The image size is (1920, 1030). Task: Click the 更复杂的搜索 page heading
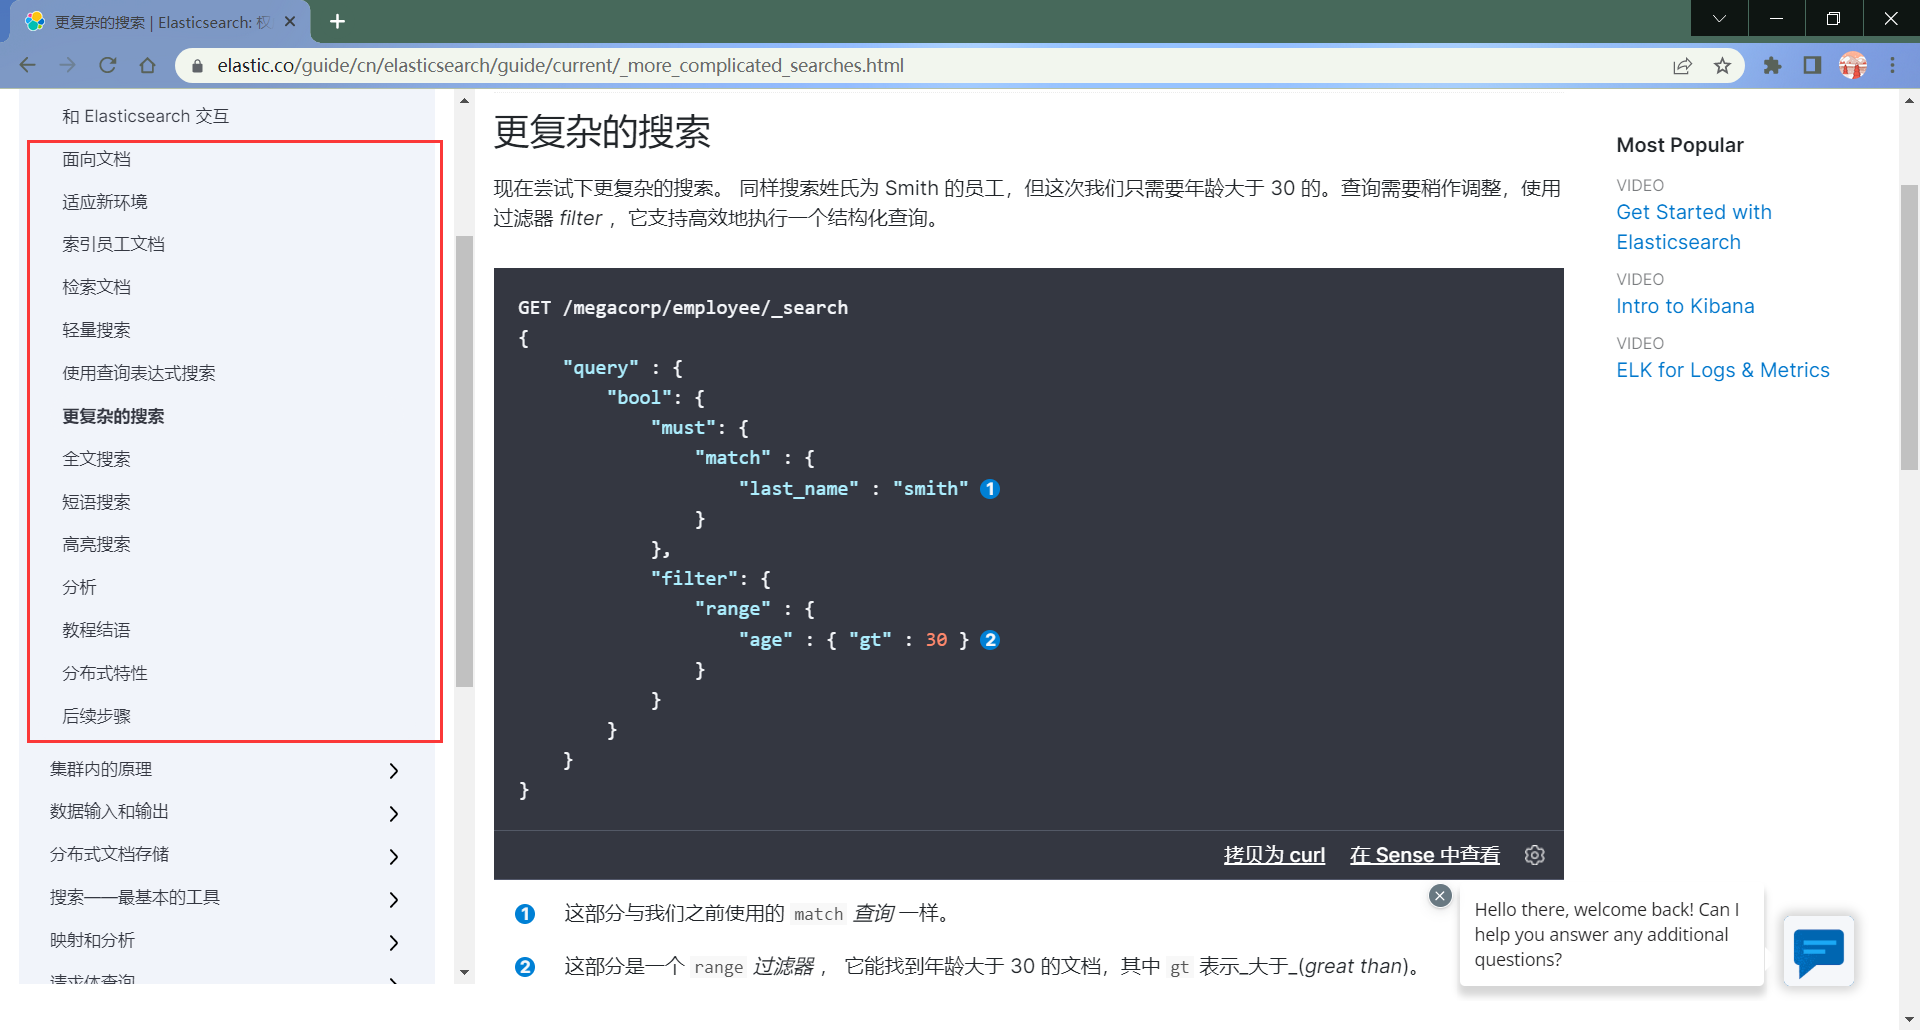602,132
